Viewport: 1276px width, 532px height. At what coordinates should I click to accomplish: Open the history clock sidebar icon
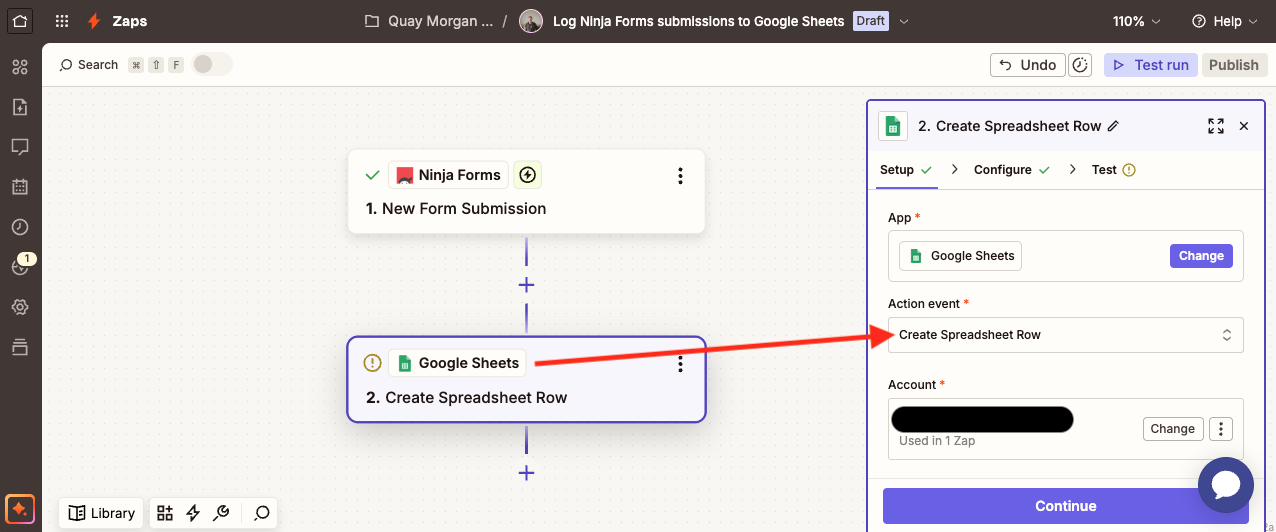(x=19, y=227)
